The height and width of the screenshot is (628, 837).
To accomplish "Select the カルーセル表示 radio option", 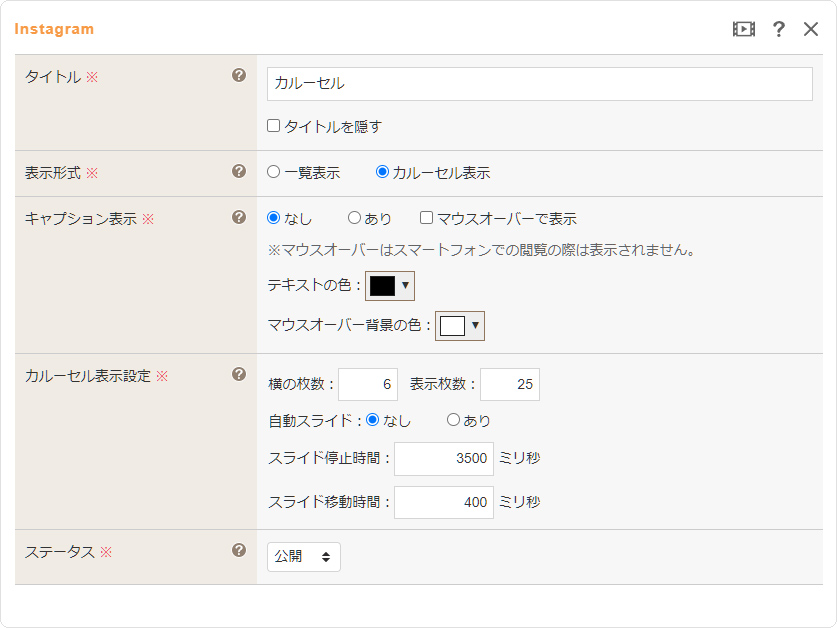I will pos(382,172).
